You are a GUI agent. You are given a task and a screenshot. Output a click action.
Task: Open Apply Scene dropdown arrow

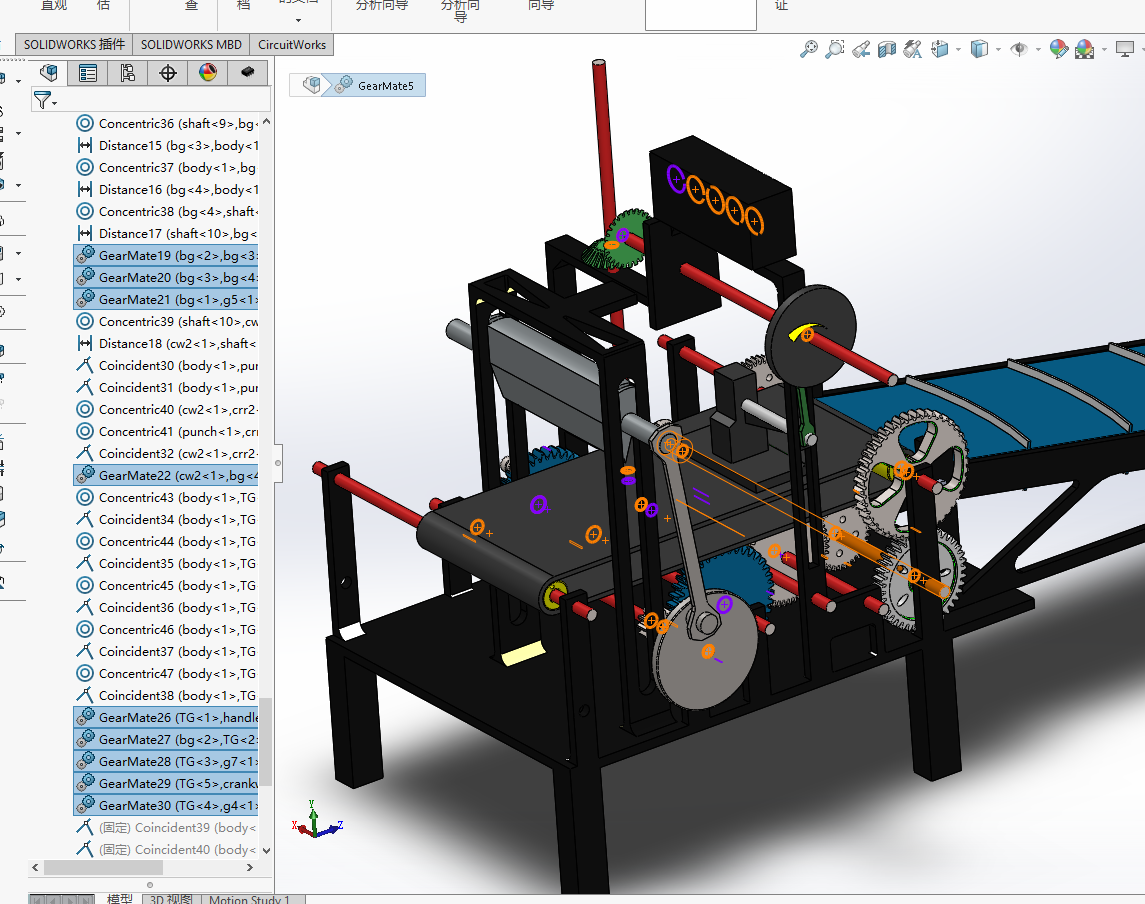(1104, 50)
